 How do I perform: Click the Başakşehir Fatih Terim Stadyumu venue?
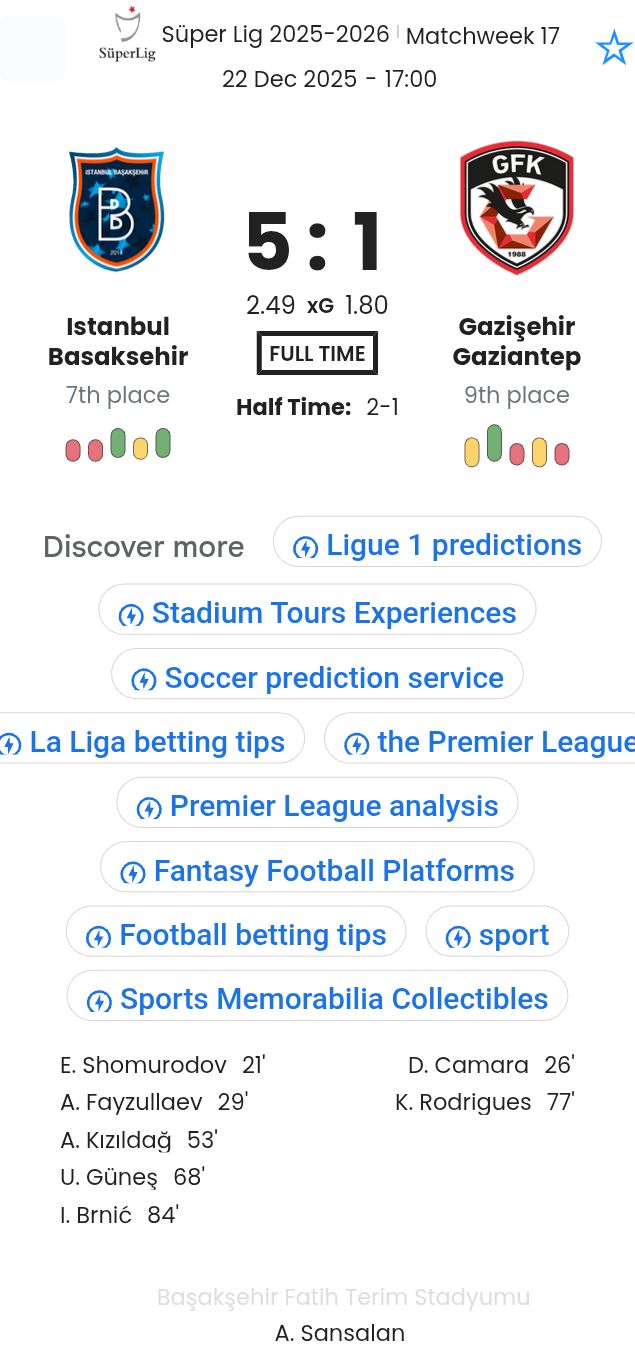tap(343, 1297)
